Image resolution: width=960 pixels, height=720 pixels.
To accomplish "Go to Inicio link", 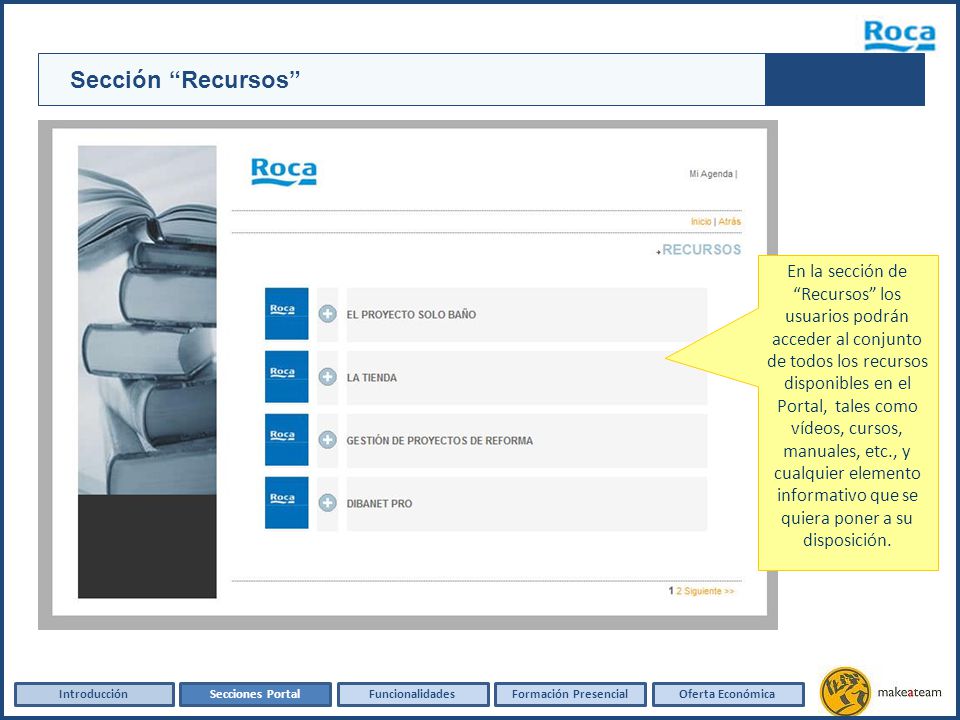I will click(x=701, y=222).
